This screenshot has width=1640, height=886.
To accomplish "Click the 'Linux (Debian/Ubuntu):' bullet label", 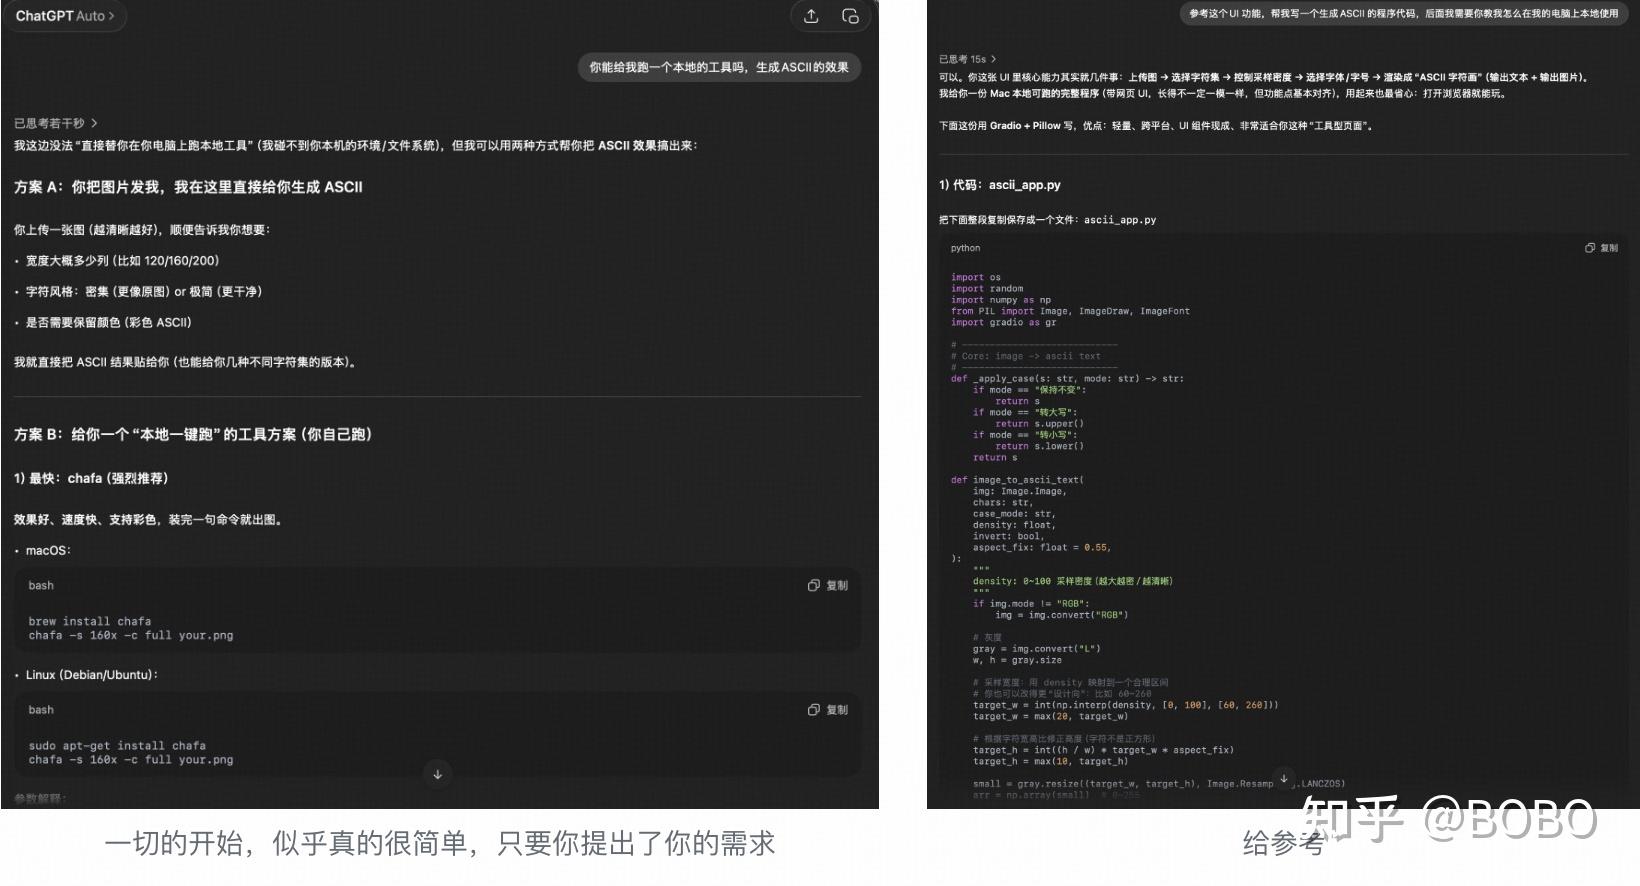I will [x=92, y=675].
